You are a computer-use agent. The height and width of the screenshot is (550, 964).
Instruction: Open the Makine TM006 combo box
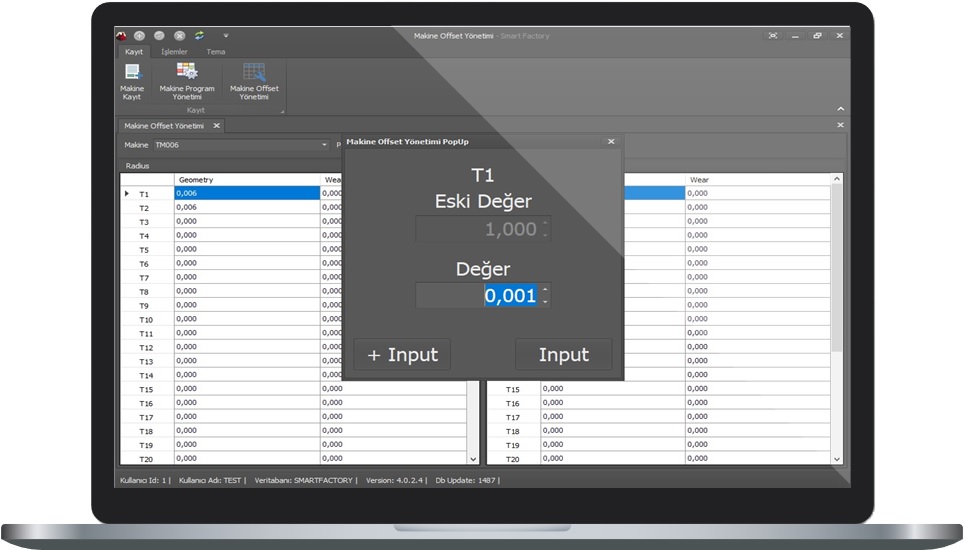click(x=241, y=145)
